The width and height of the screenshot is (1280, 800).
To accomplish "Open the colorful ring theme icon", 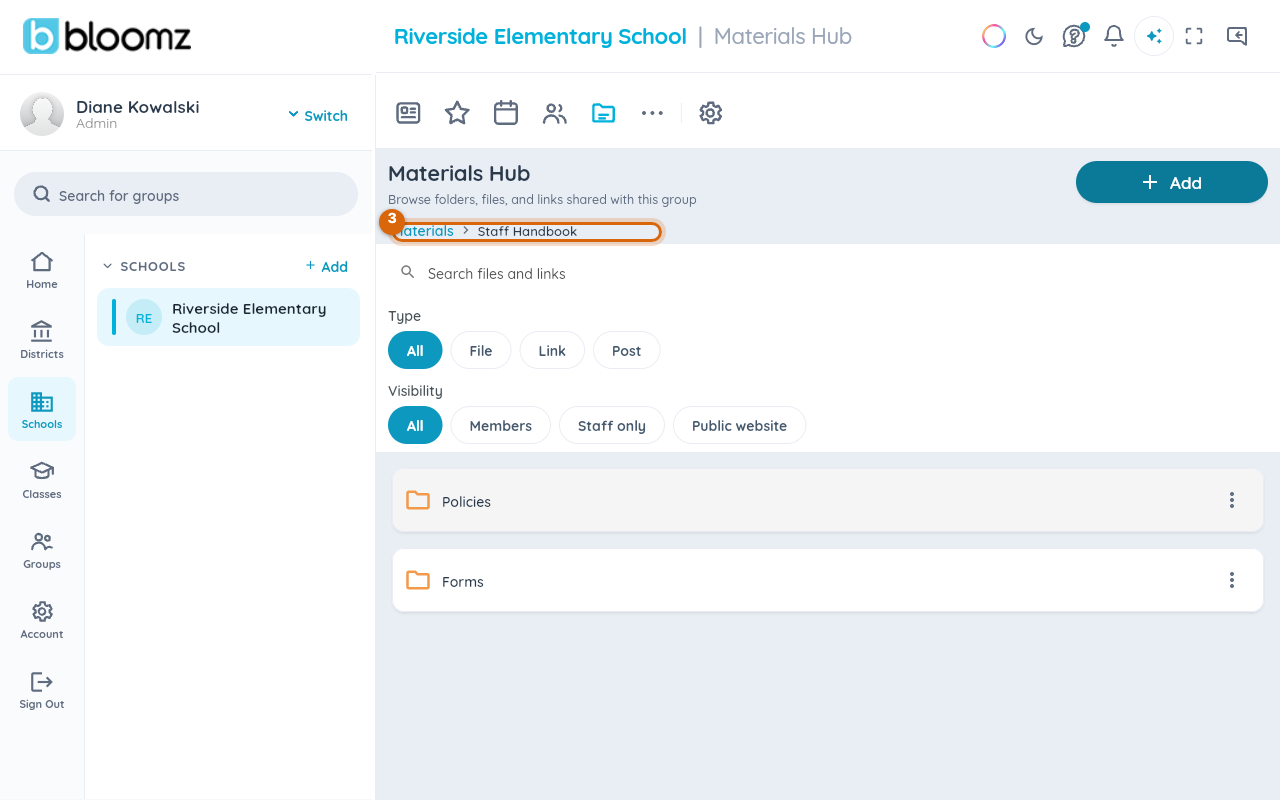I will [x=994, y=36].
